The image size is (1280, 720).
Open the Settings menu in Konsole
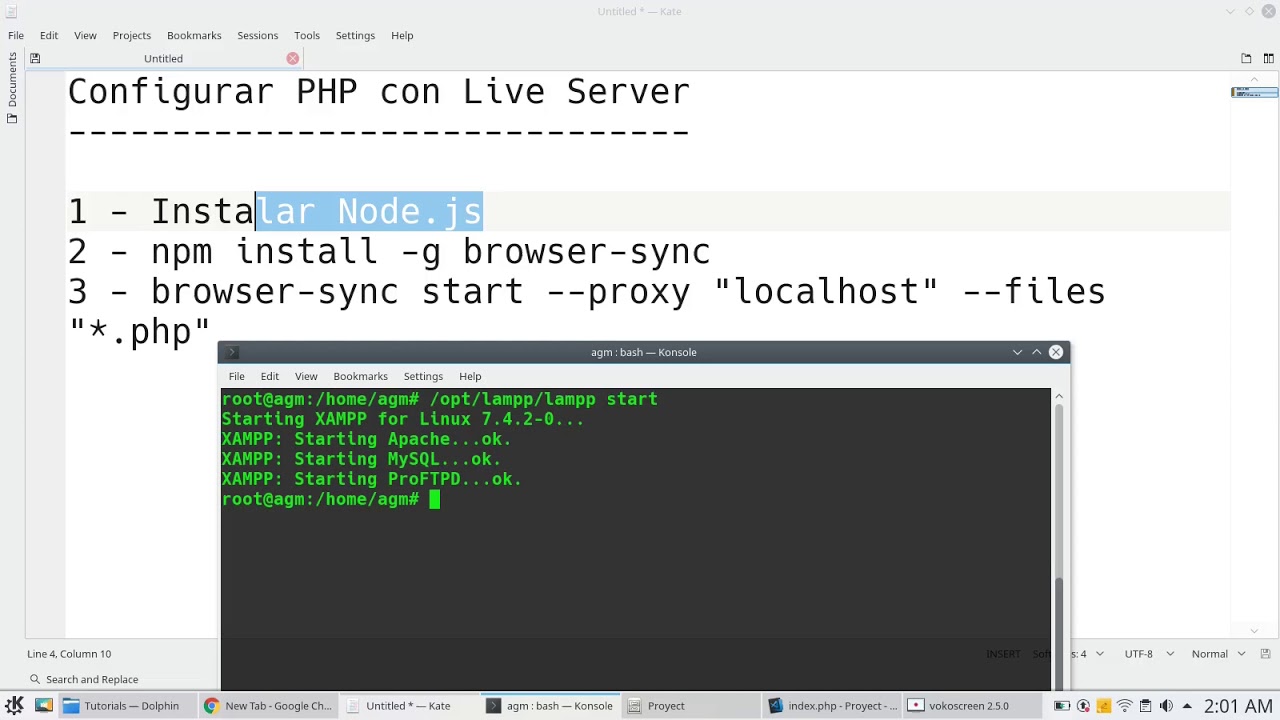click(x=423, y=376)
